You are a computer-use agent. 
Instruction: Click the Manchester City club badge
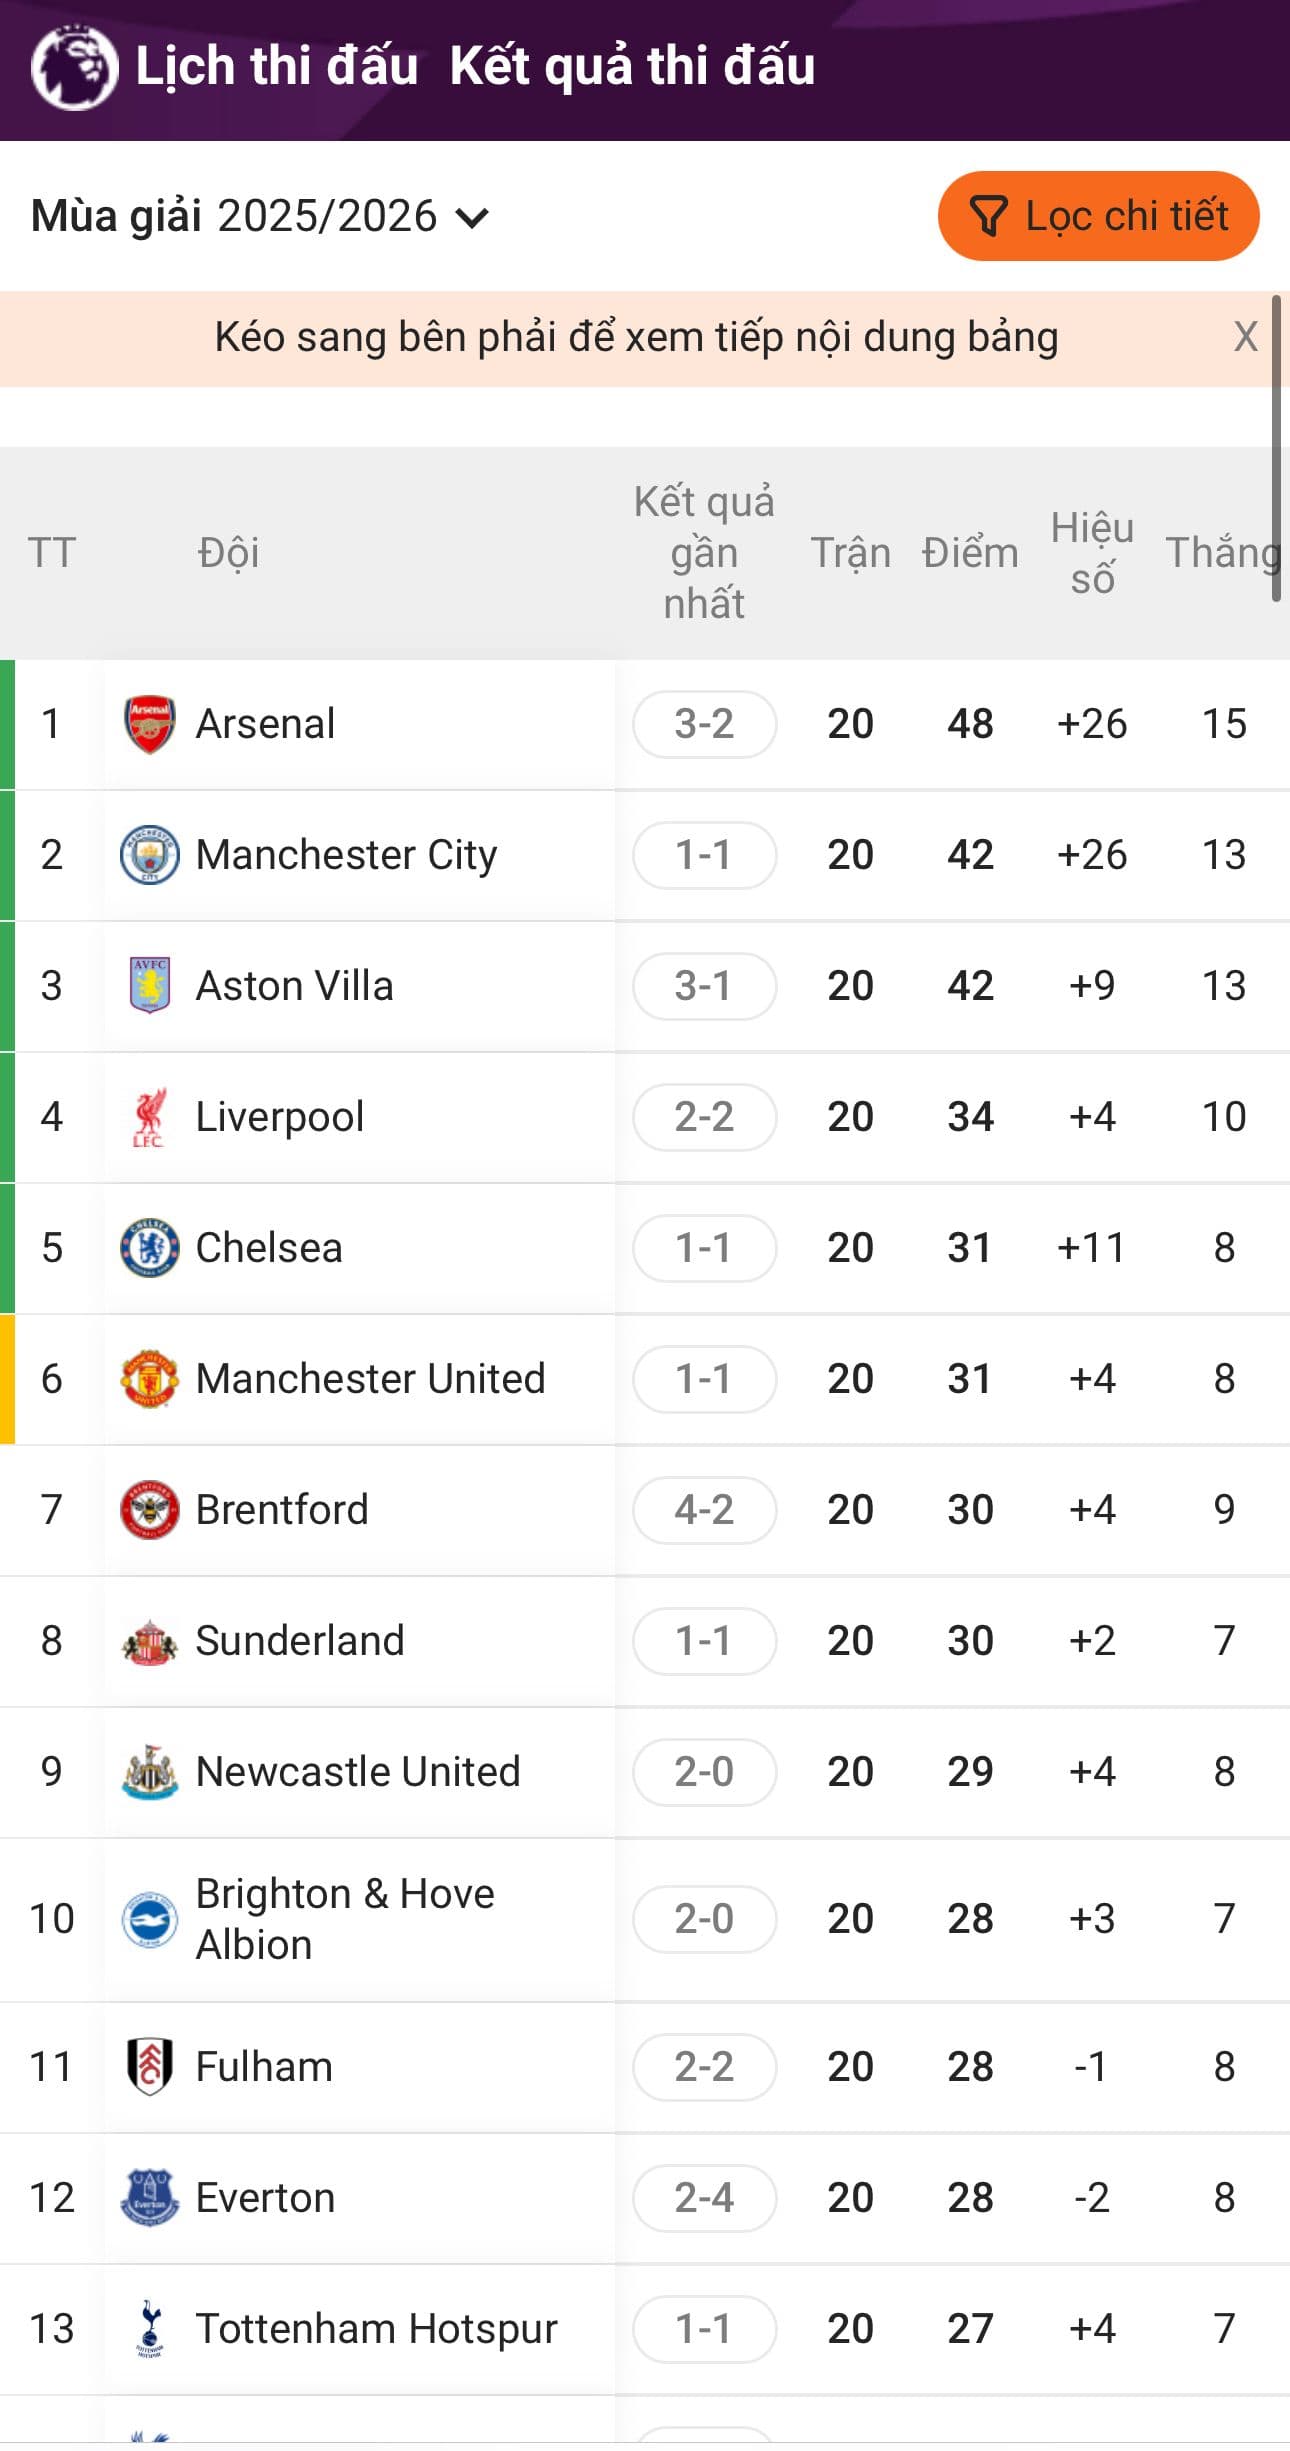tap(149, 855)
